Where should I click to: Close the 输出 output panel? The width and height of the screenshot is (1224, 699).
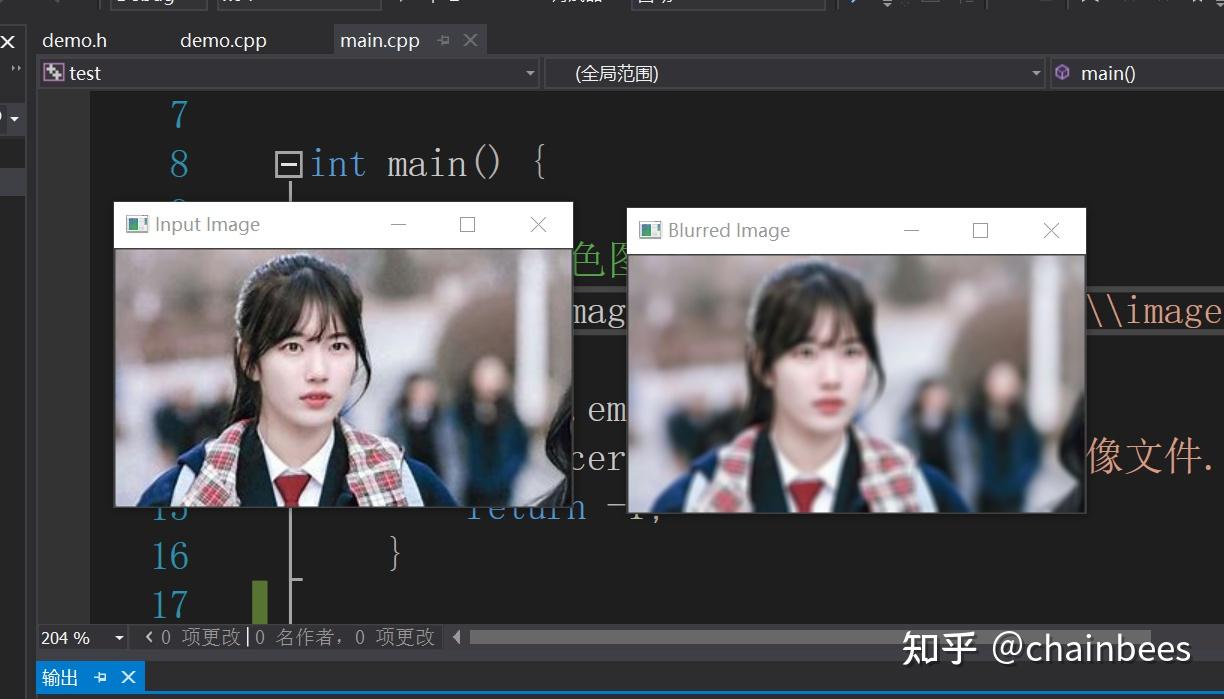(128, 677)
